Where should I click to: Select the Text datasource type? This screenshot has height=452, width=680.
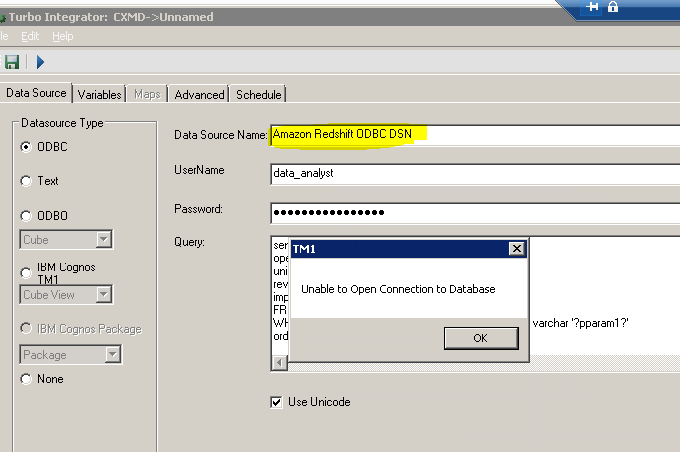tap(26, 181)
